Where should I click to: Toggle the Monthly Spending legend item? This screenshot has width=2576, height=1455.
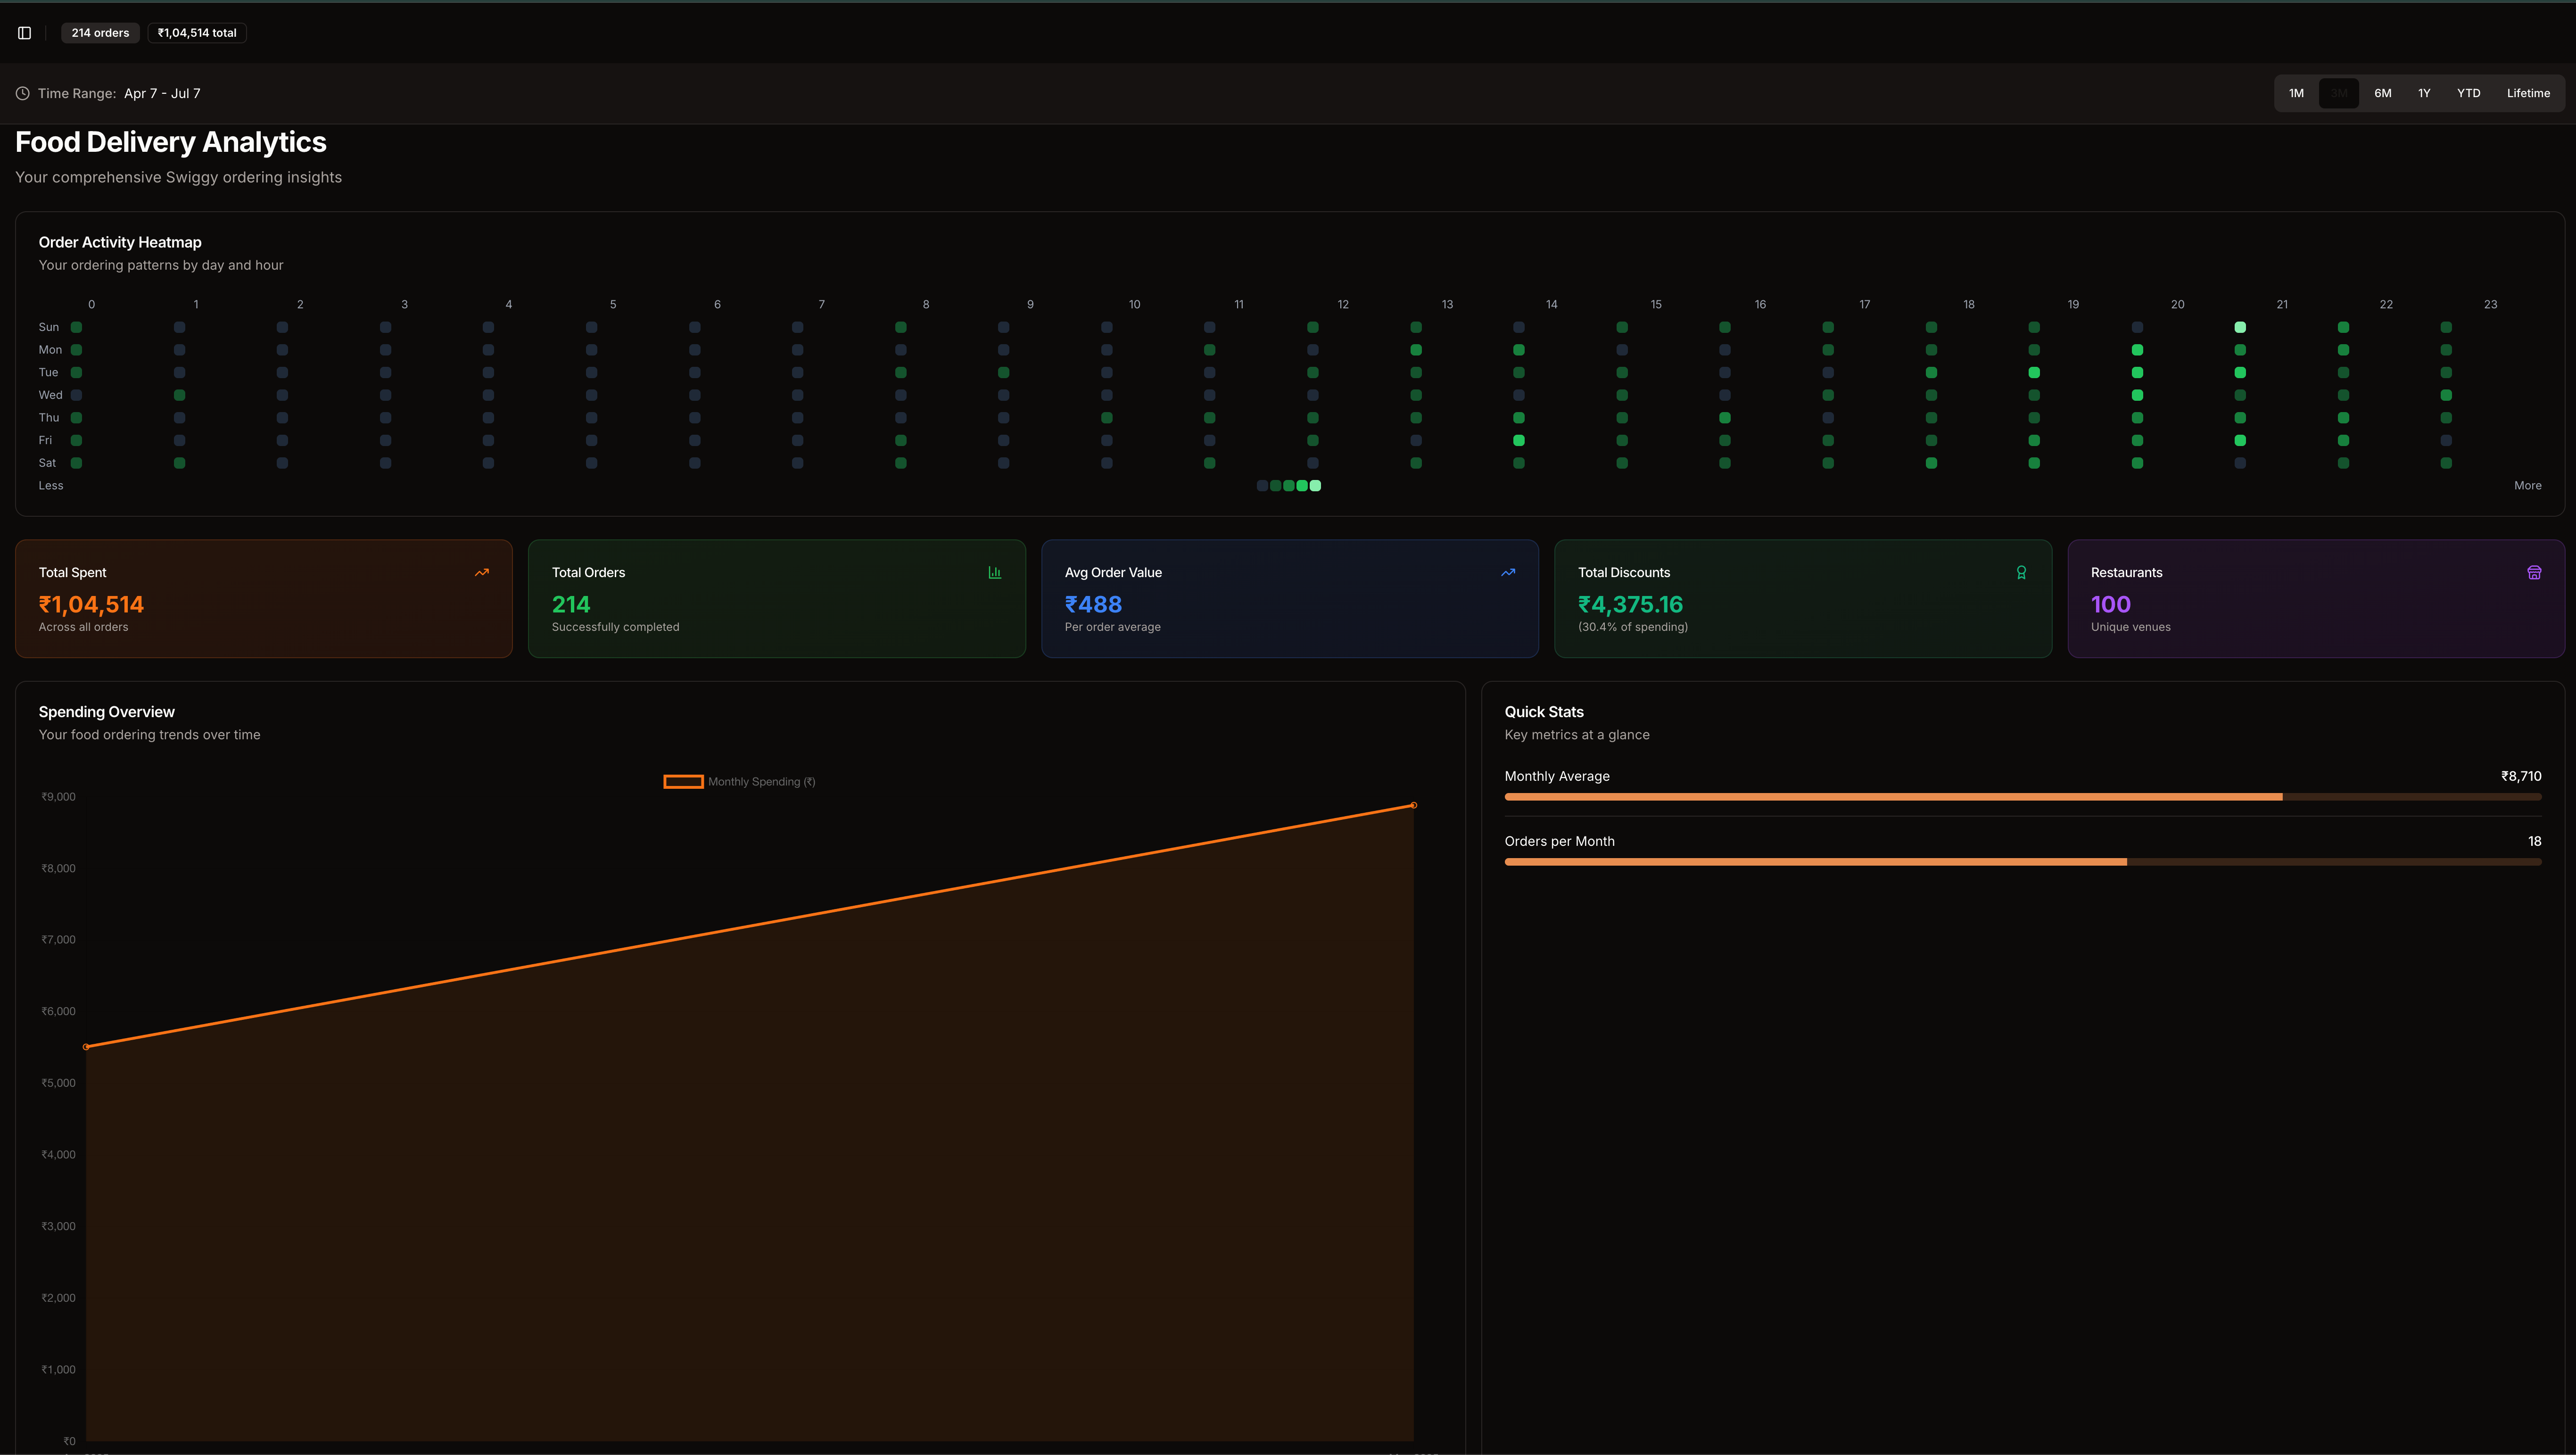739,782
